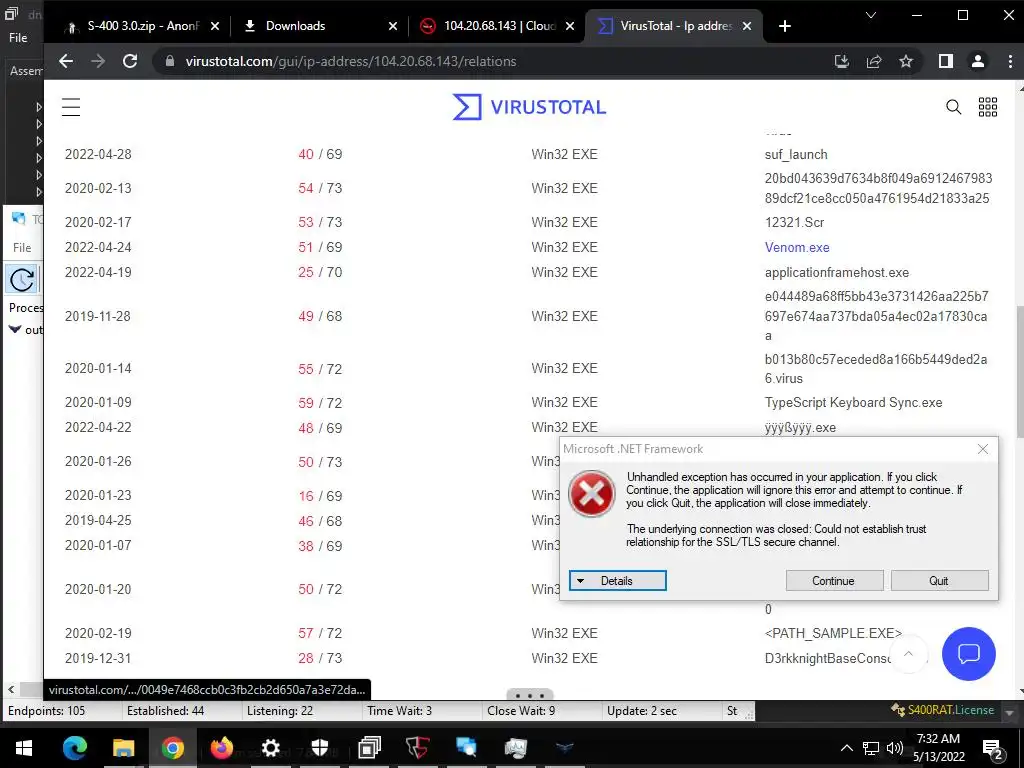The image size is (1024, 768).
Task: Click the Listening: 22 status entry
Action: click(280, 711)
